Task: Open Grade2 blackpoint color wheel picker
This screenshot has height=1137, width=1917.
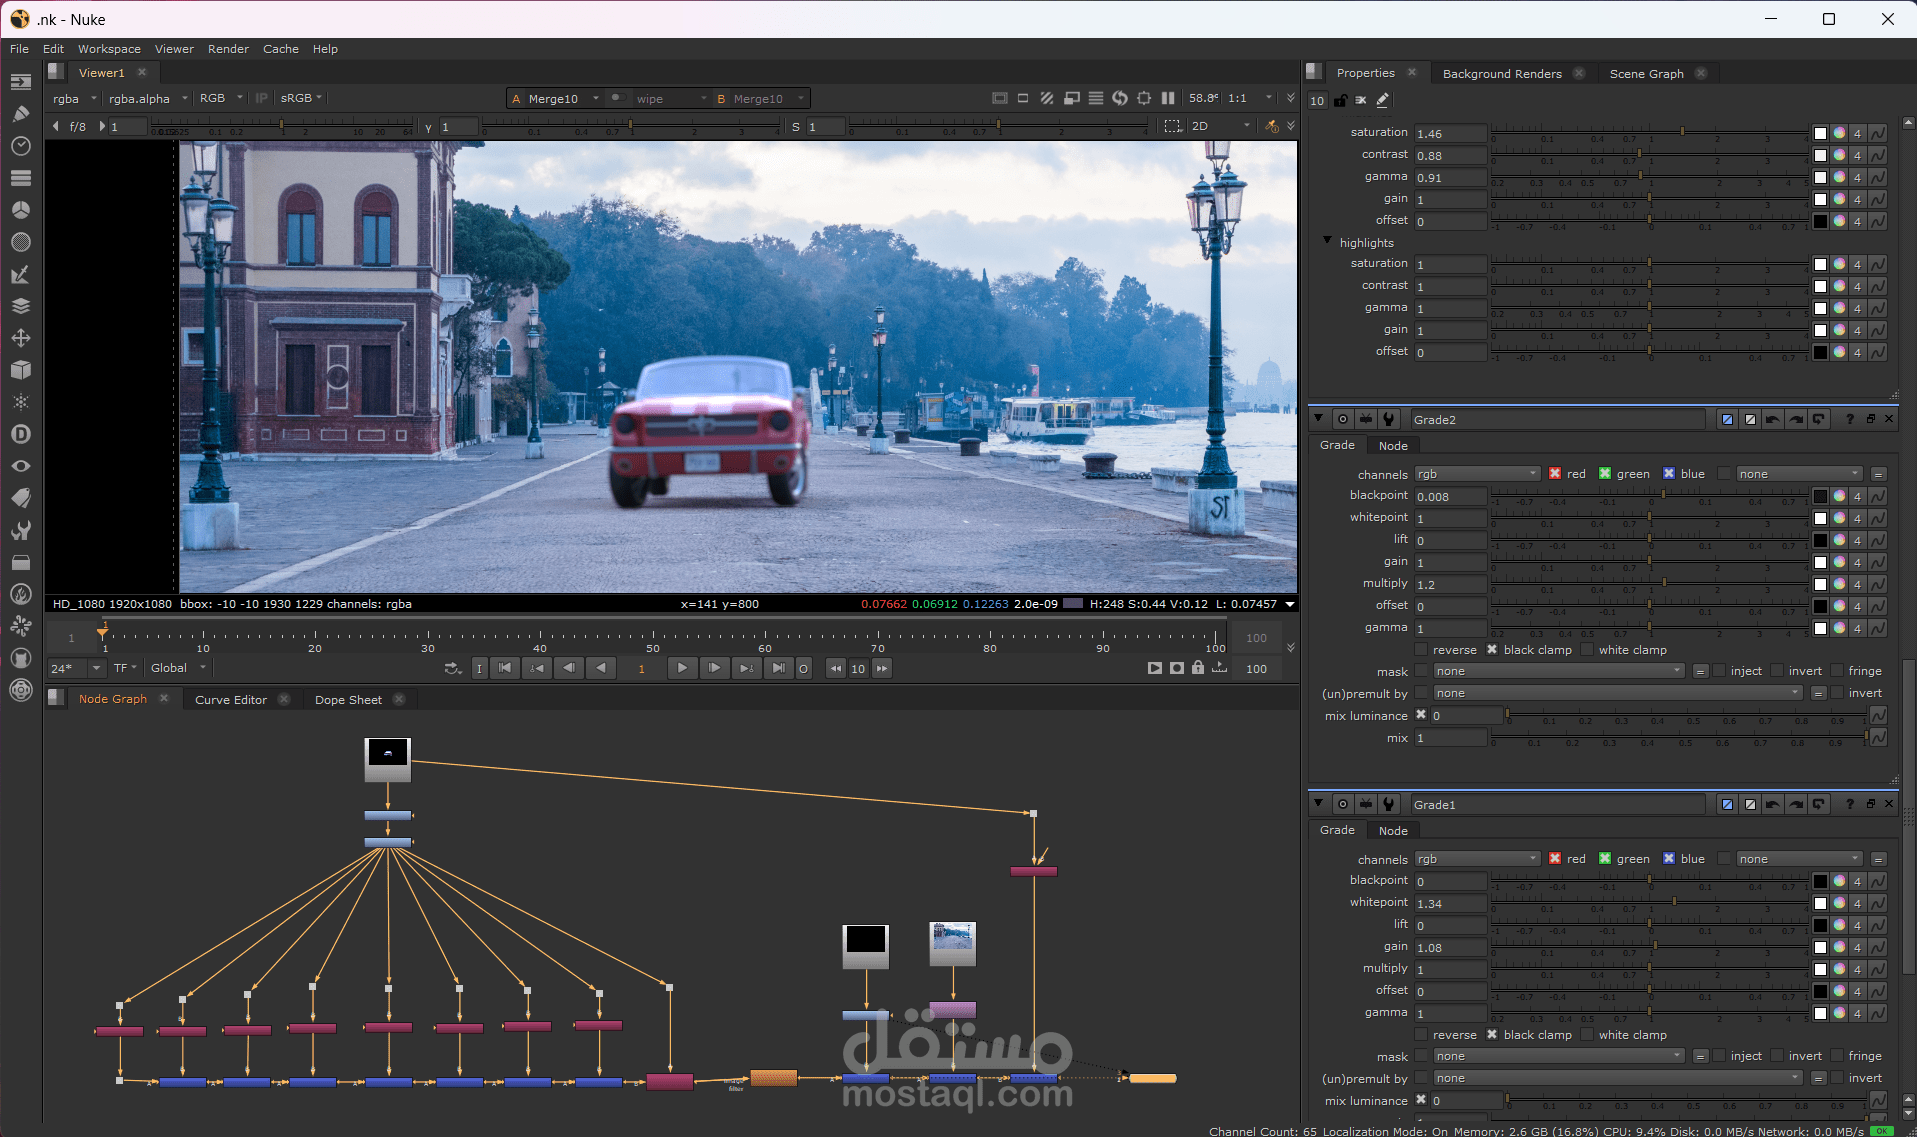Action: pyautogui.click(x=1839, y=497)
